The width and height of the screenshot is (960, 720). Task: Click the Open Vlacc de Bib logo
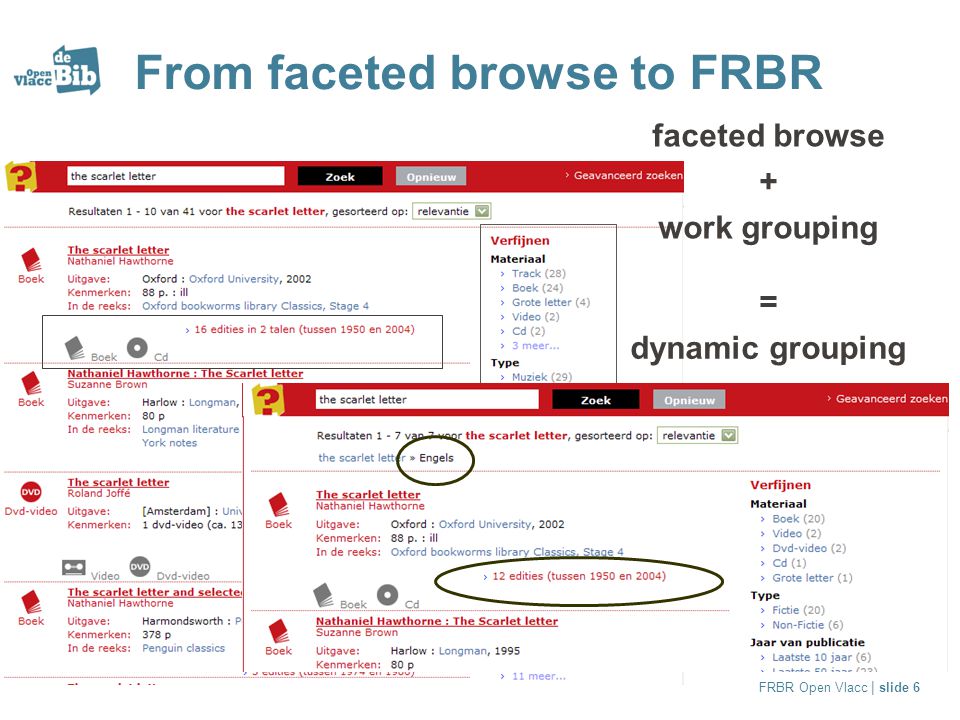[58, 70]
